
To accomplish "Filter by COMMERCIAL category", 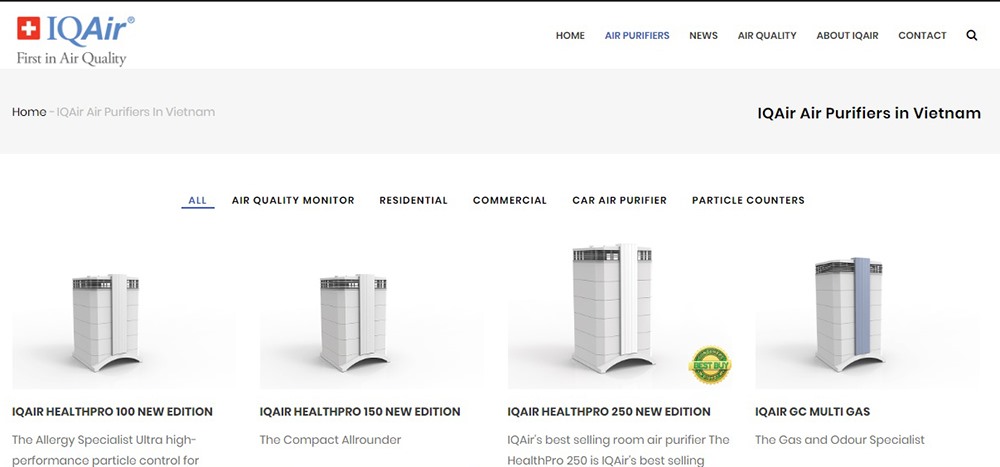I will 510,200.
